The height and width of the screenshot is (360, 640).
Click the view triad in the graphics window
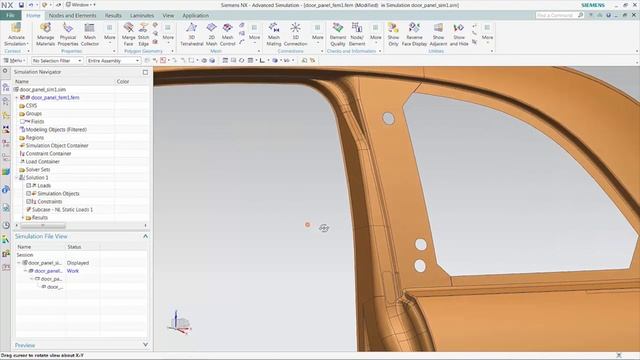point(180,322)
